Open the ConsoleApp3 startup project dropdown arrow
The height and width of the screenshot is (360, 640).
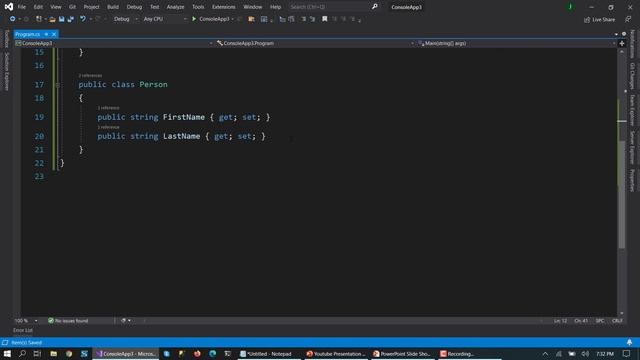point(233,19)
